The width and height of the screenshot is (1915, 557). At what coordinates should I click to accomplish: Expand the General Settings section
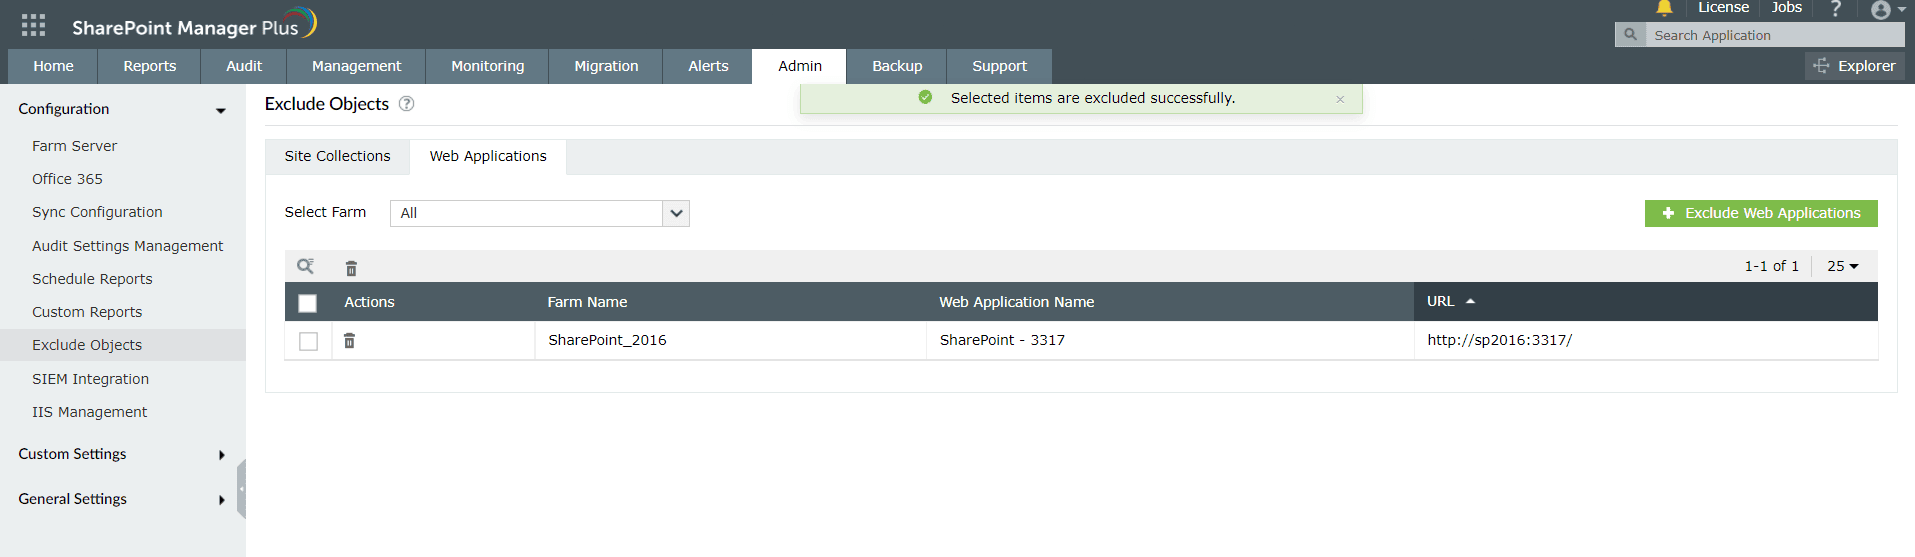[122, 499]
